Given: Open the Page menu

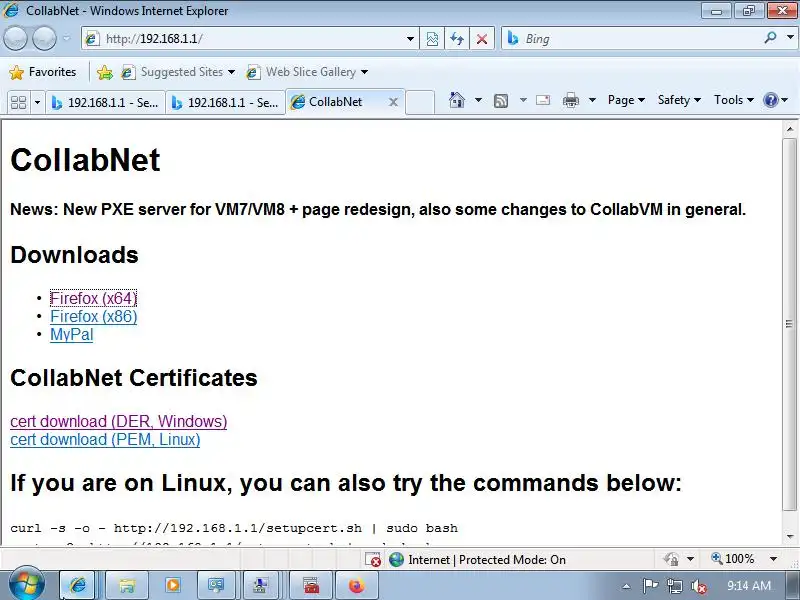Looking at the screenshot, I should [626, 100].
